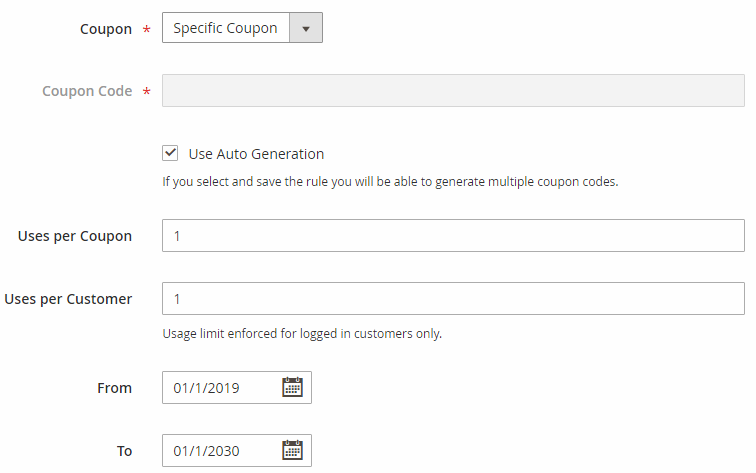This screenshot has width=756, height=473.
Task: Click the red asterisk beside Coupon Code
Action: [x=147, y=93]
